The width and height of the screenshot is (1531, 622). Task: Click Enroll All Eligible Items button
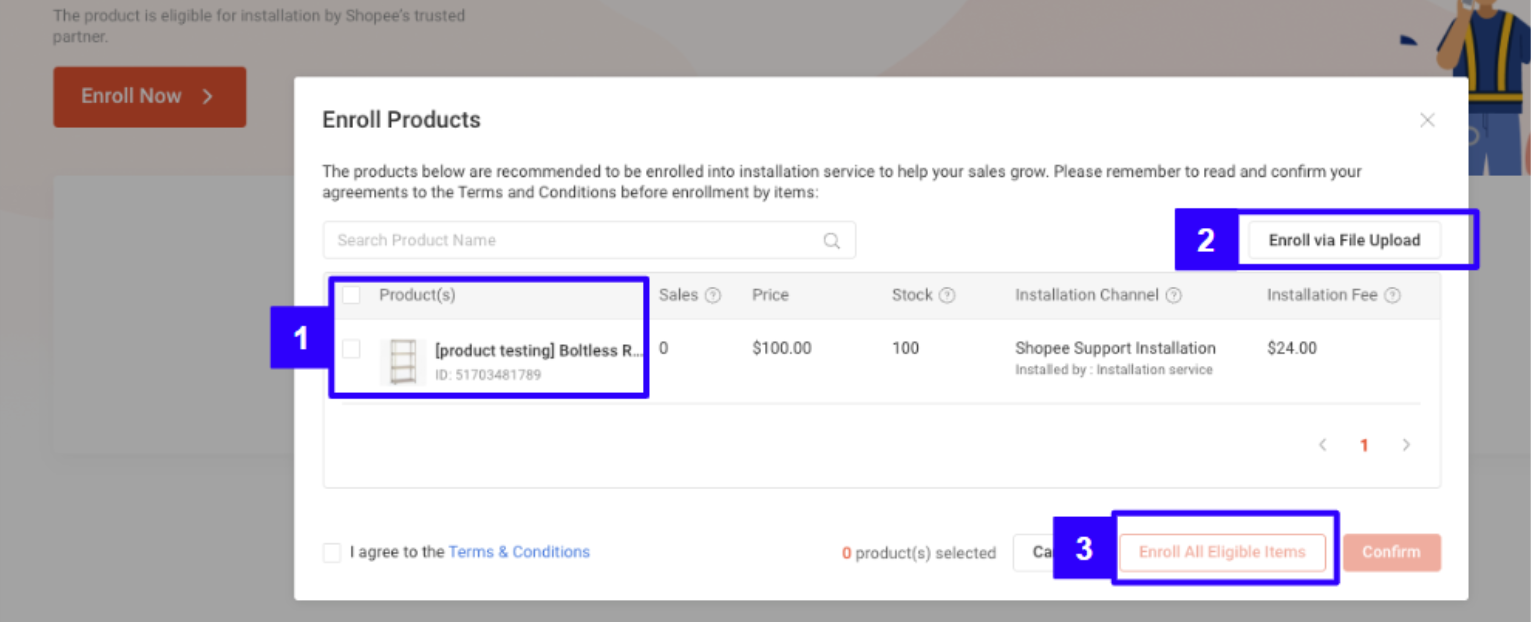tap(1222, 552)
